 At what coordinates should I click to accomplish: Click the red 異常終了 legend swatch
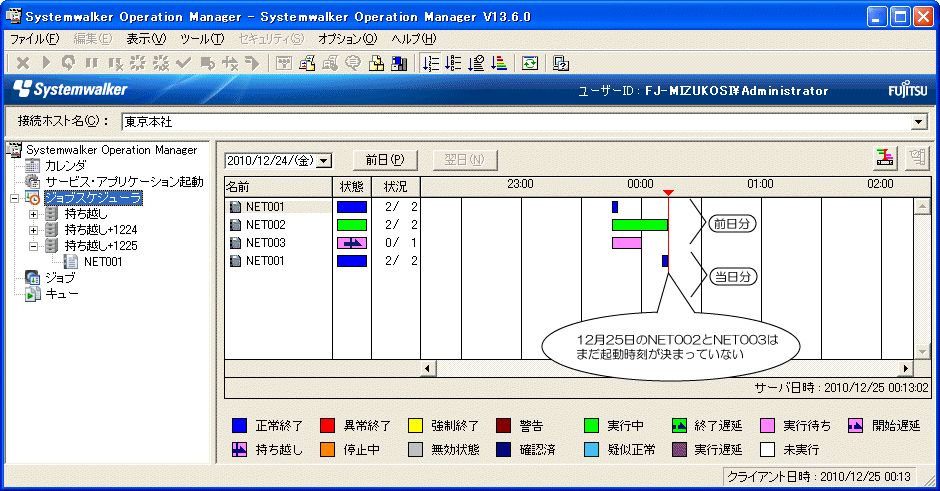[x=327, y=426]
